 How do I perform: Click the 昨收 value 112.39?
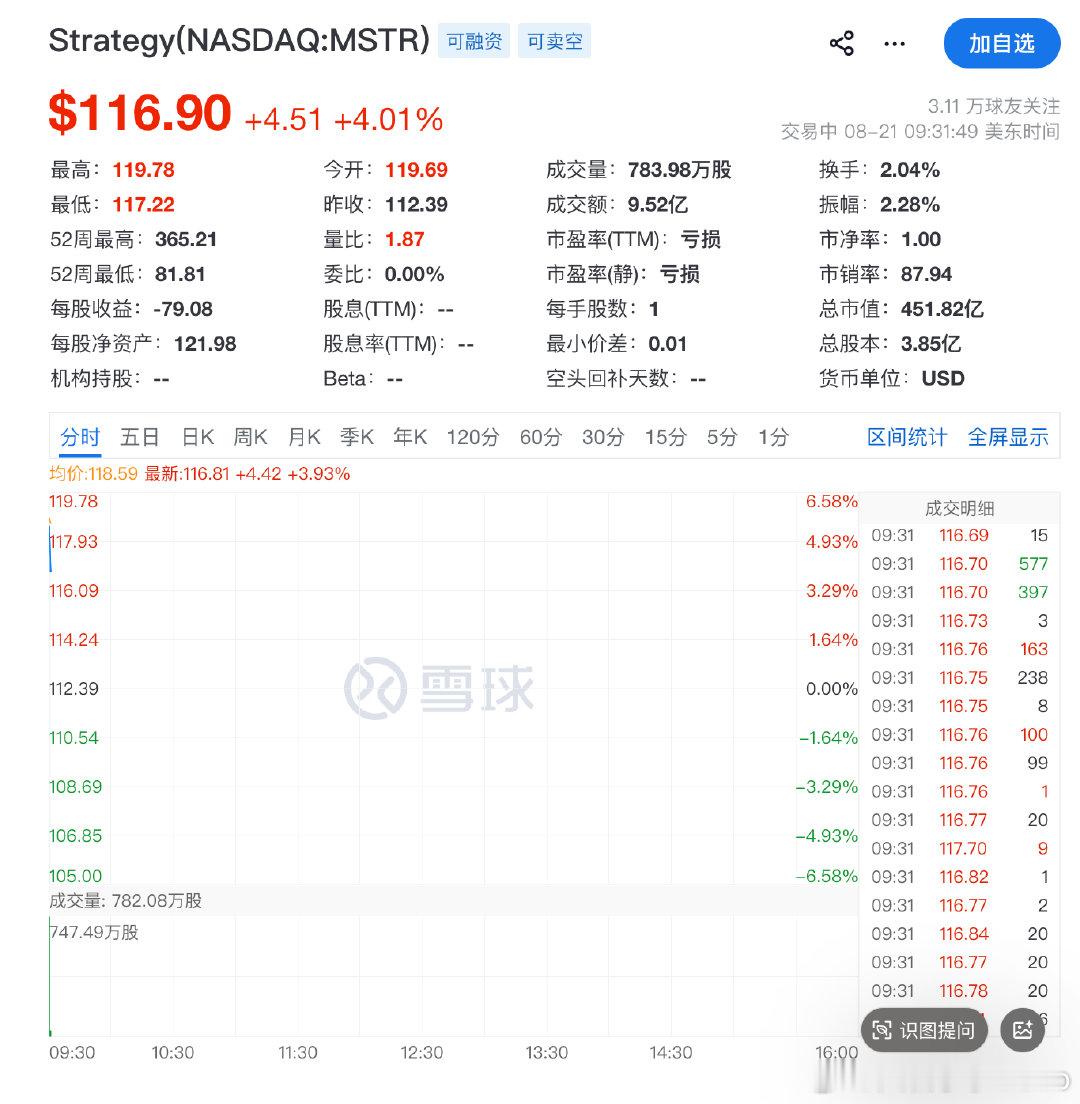coord(416,205)
